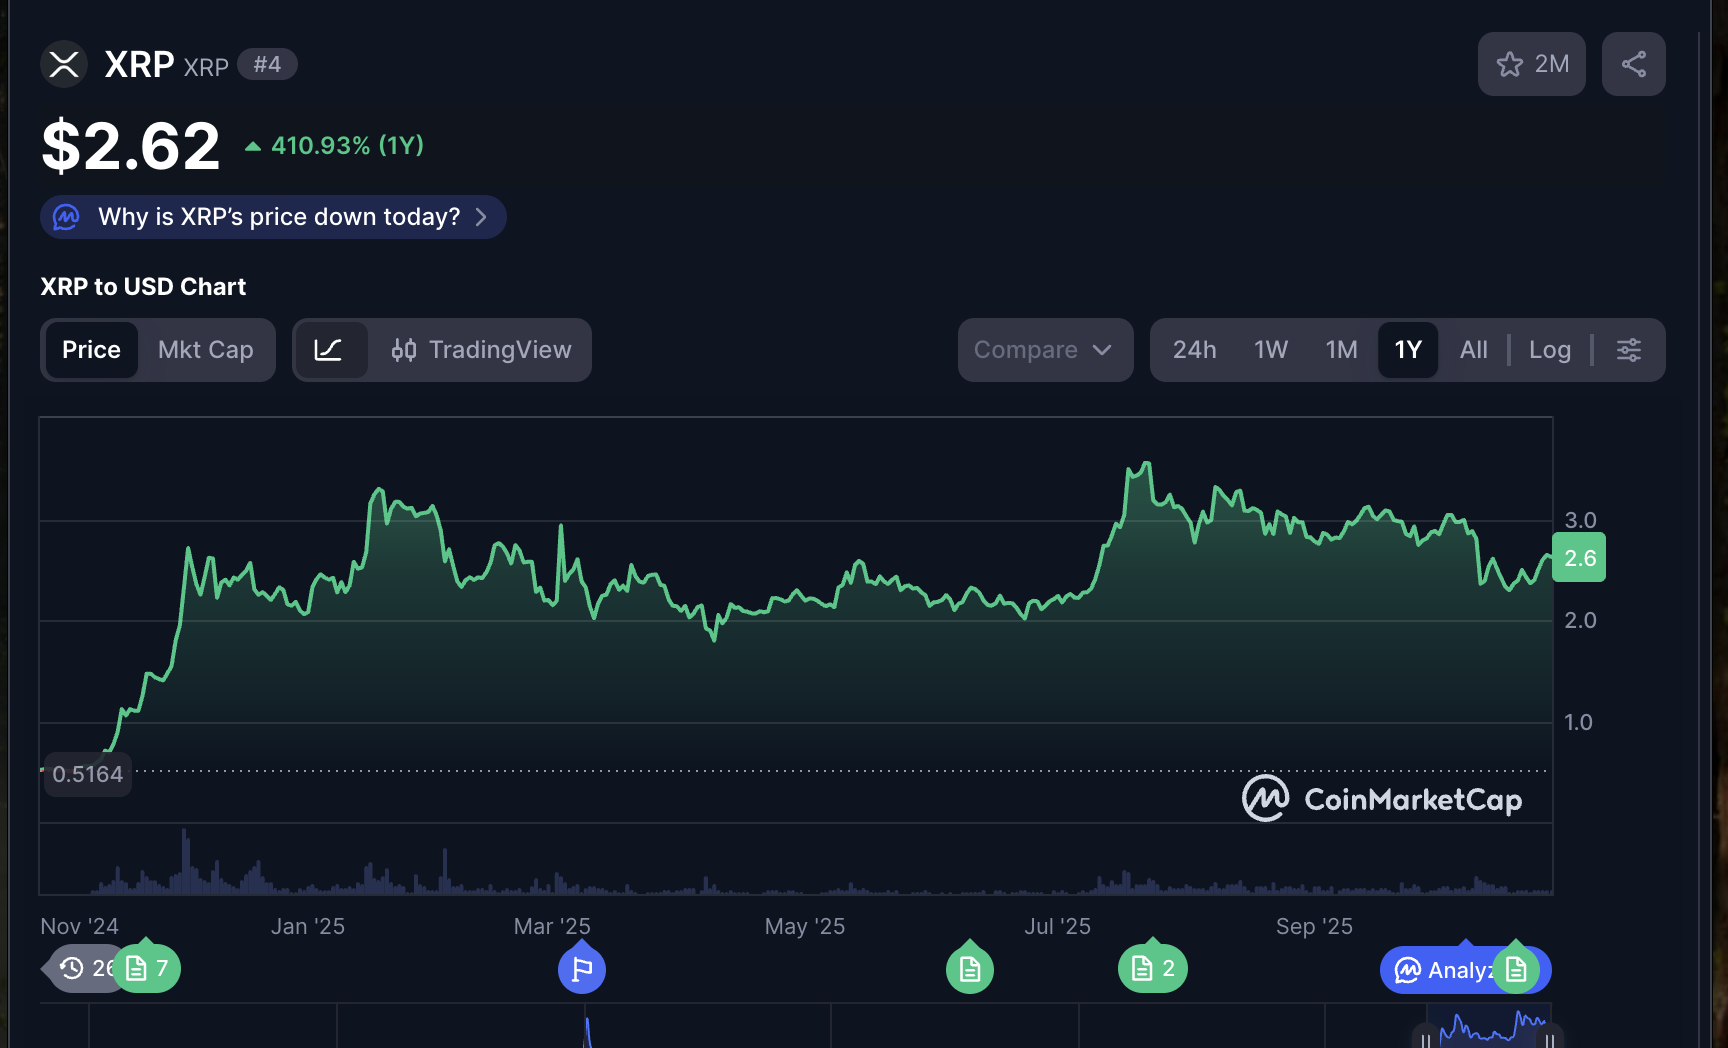Click the share icon button

[x=1633, y=64]
